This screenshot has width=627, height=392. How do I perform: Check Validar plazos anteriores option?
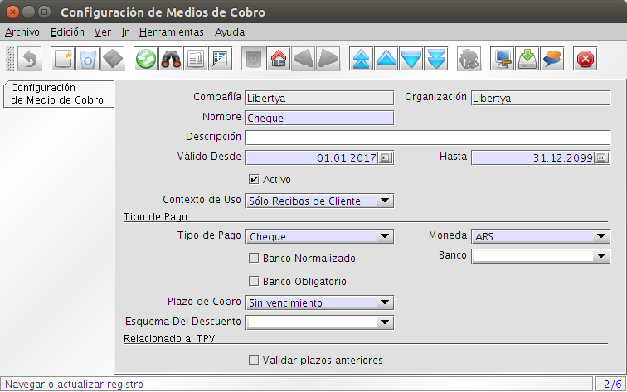click(x=254, y=360)
